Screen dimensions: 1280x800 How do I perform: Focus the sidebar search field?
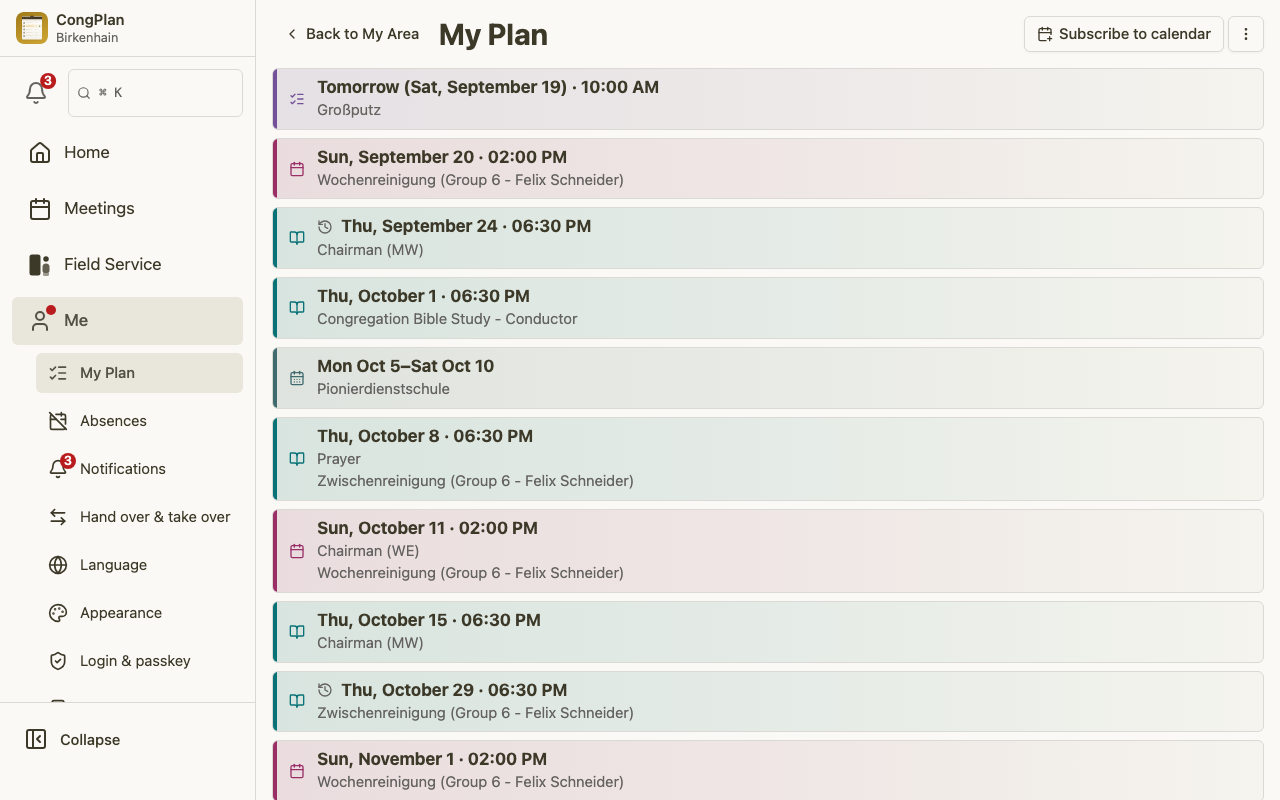155,93
